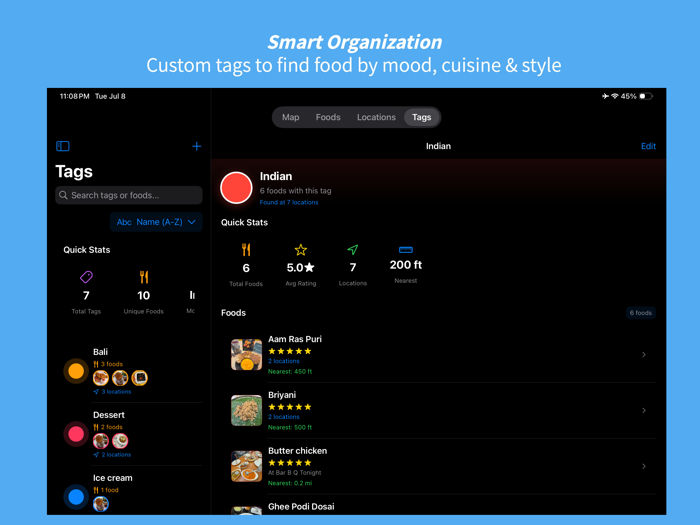
Task: Open the Briyani food thumbnail
Action: (x=246, y=410)
